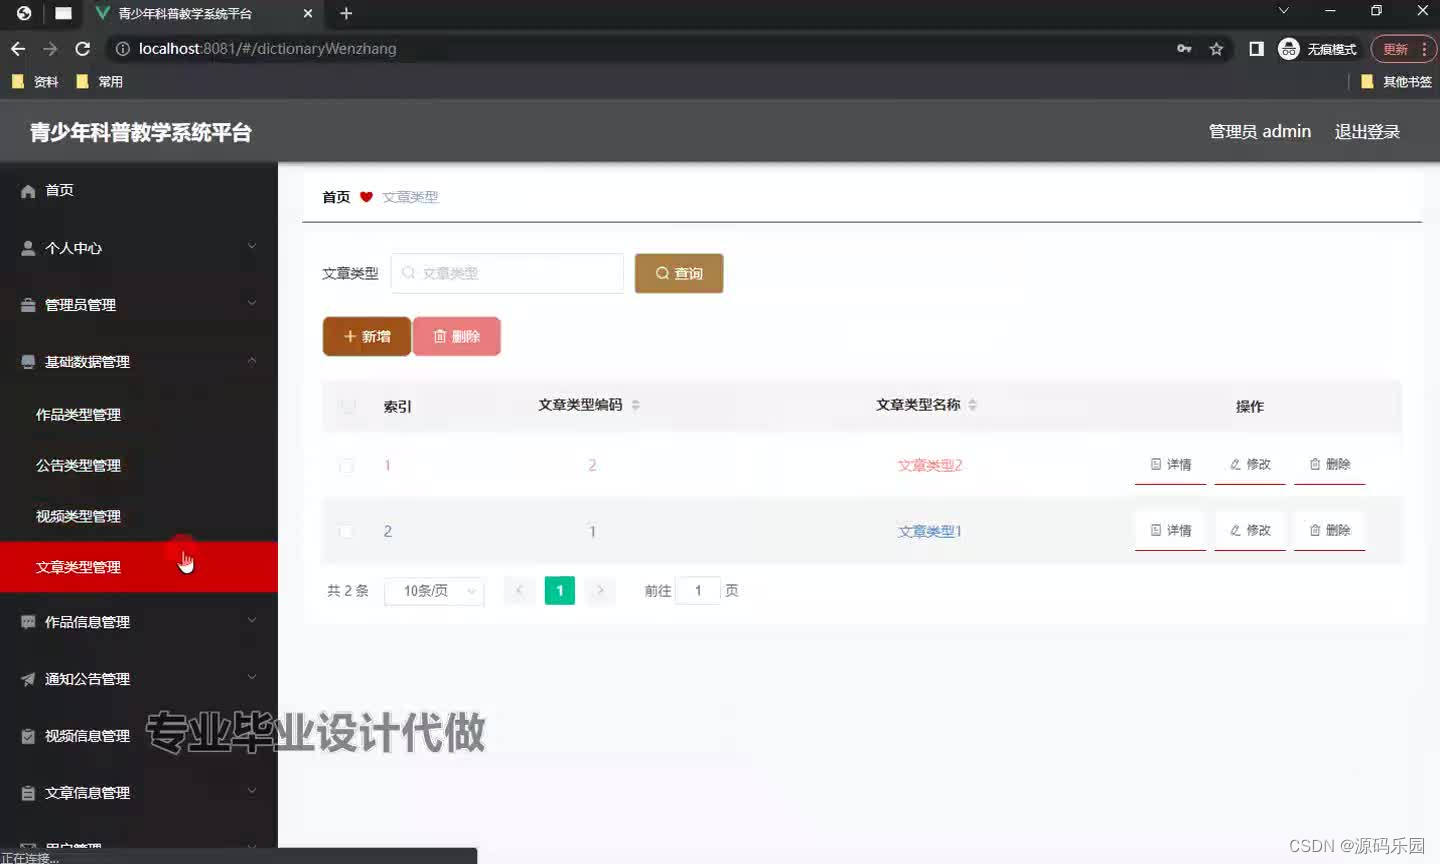Click the database icon next to 基础数据管理
This screenshot has width=1440, height=864.
tap(29, 361)
